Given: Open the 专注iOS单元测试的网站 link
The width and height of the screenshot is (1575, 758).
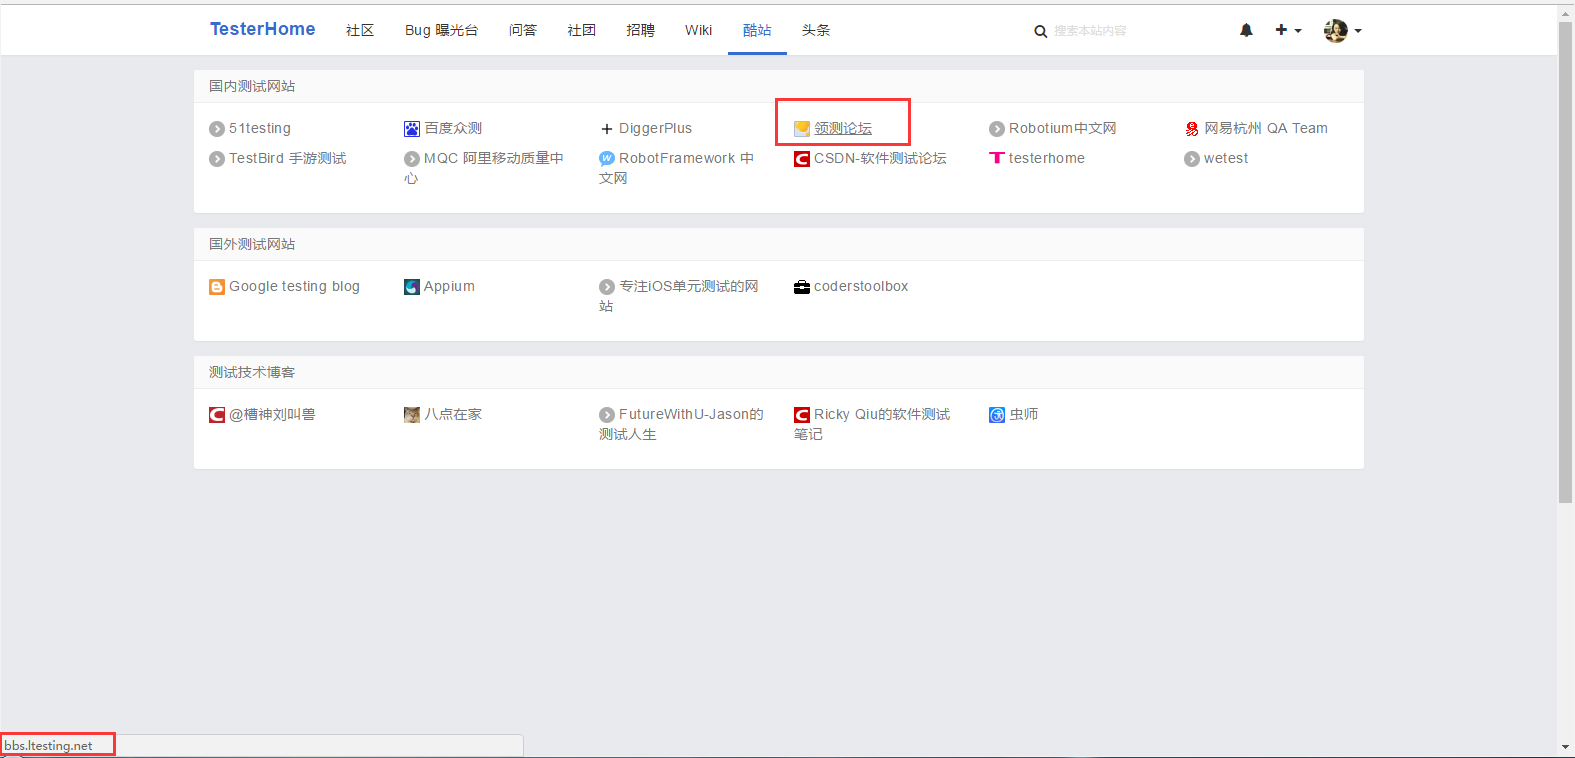Looking at the screenshot, I should click(679, 296).
